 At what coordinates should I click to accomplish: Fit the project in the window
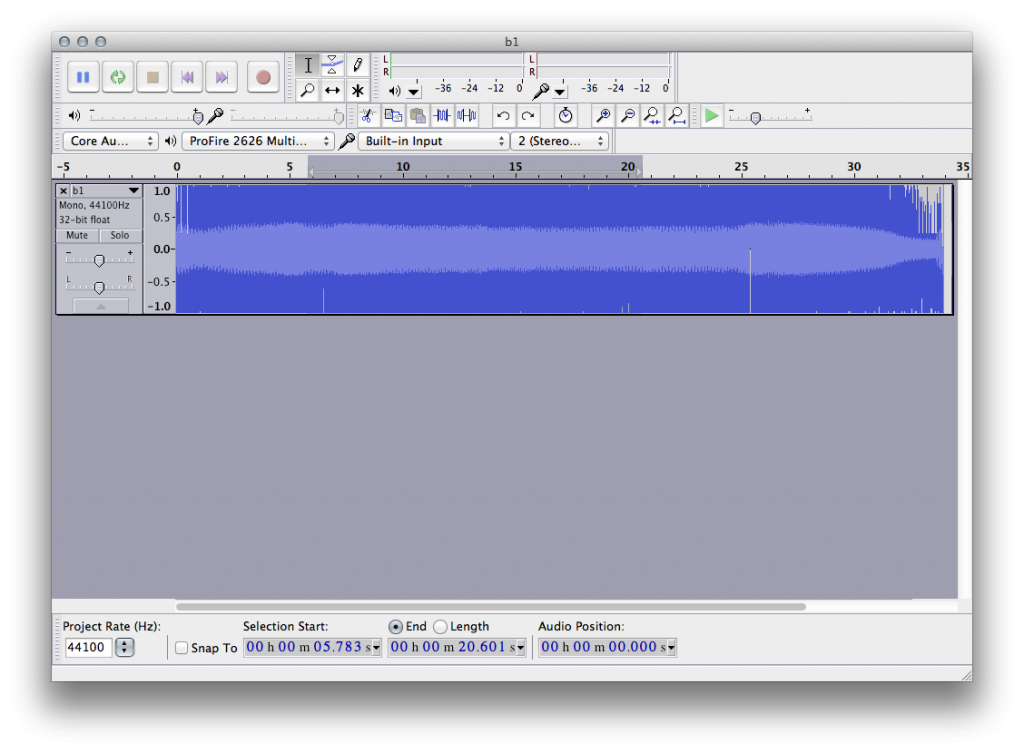point(676,115)
